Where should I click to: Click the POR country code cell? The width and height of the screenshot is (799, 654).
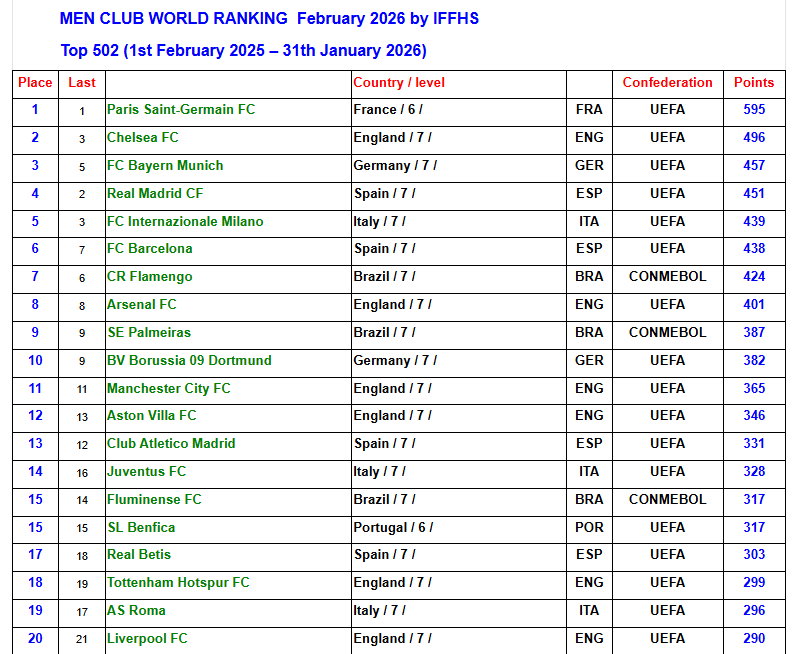click(589, 527)
